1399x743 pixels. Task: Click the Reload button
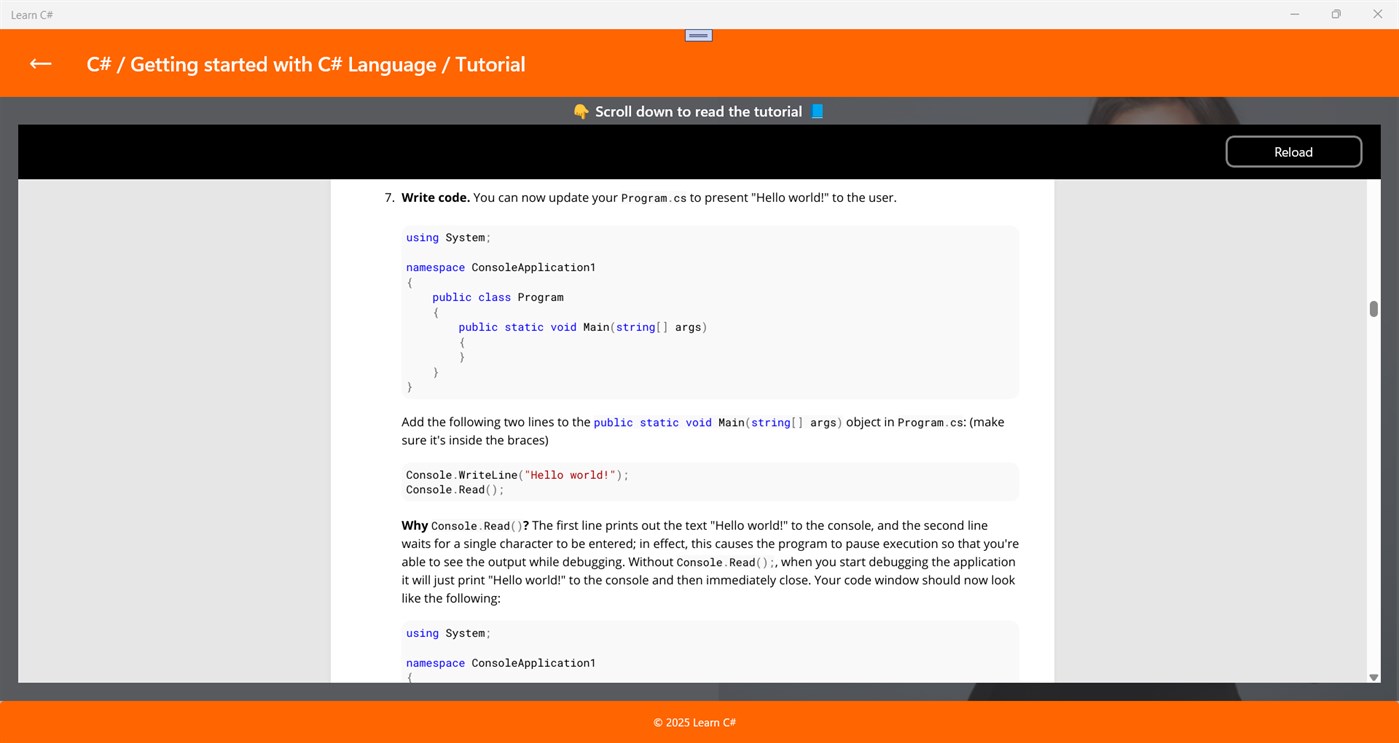[1293, 151]
